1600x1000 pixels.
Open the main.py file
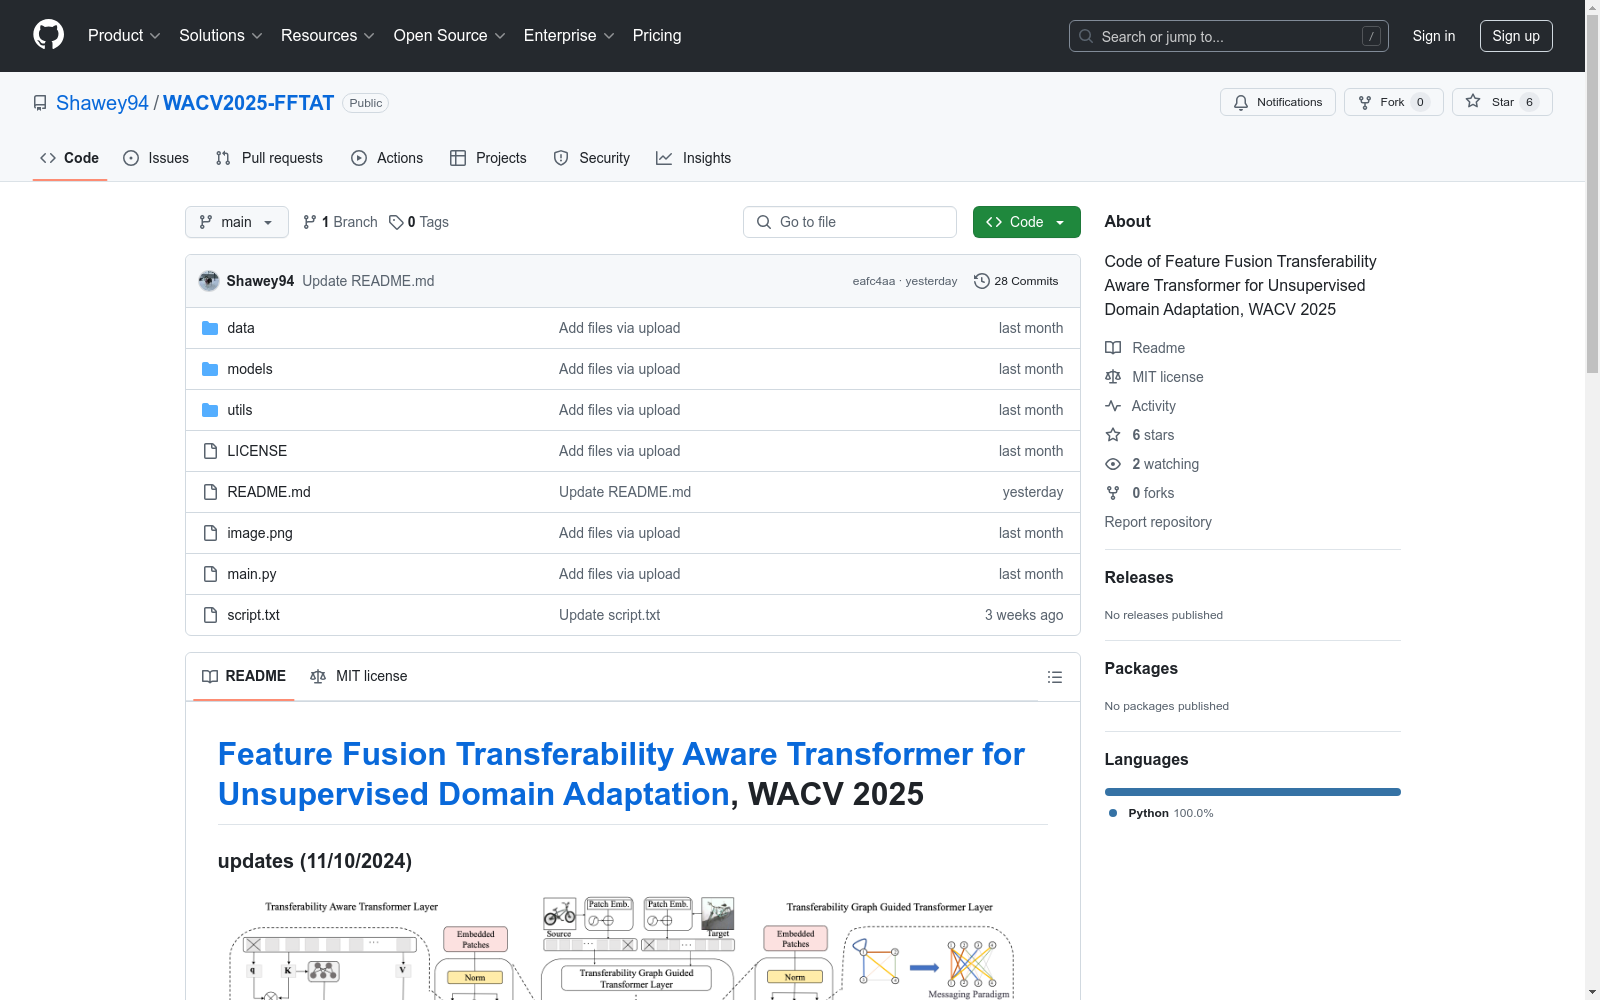(252, 574)
